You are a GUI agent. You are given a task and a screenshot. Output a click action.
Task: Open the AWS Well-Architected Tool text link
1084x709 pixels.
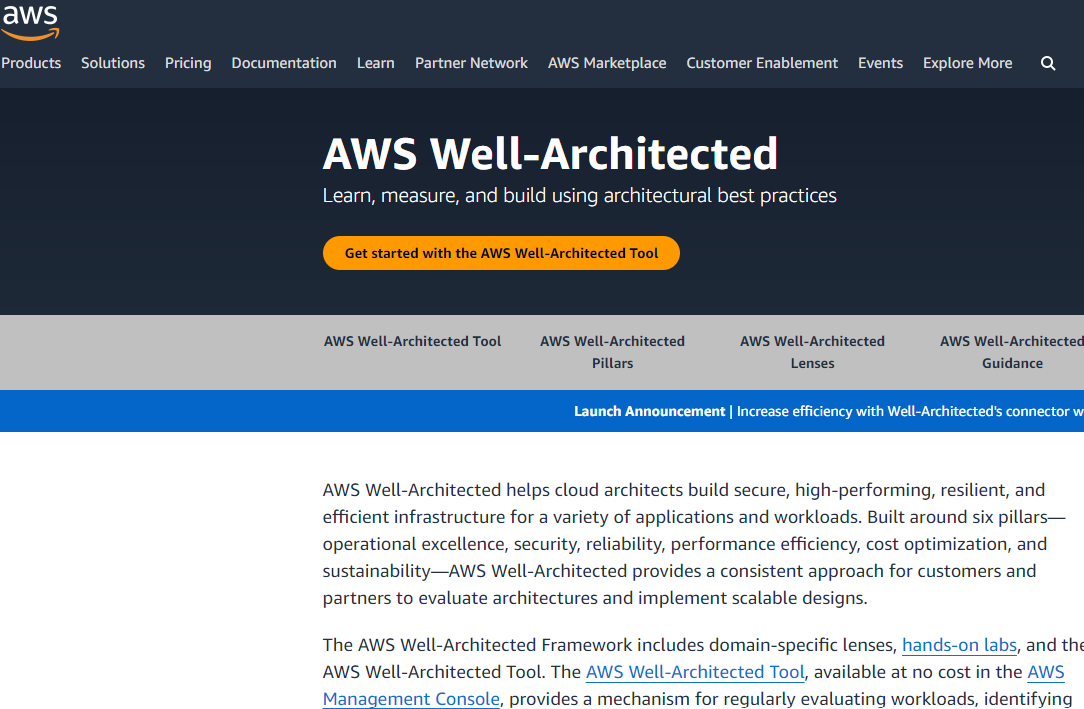coord(695,672)
